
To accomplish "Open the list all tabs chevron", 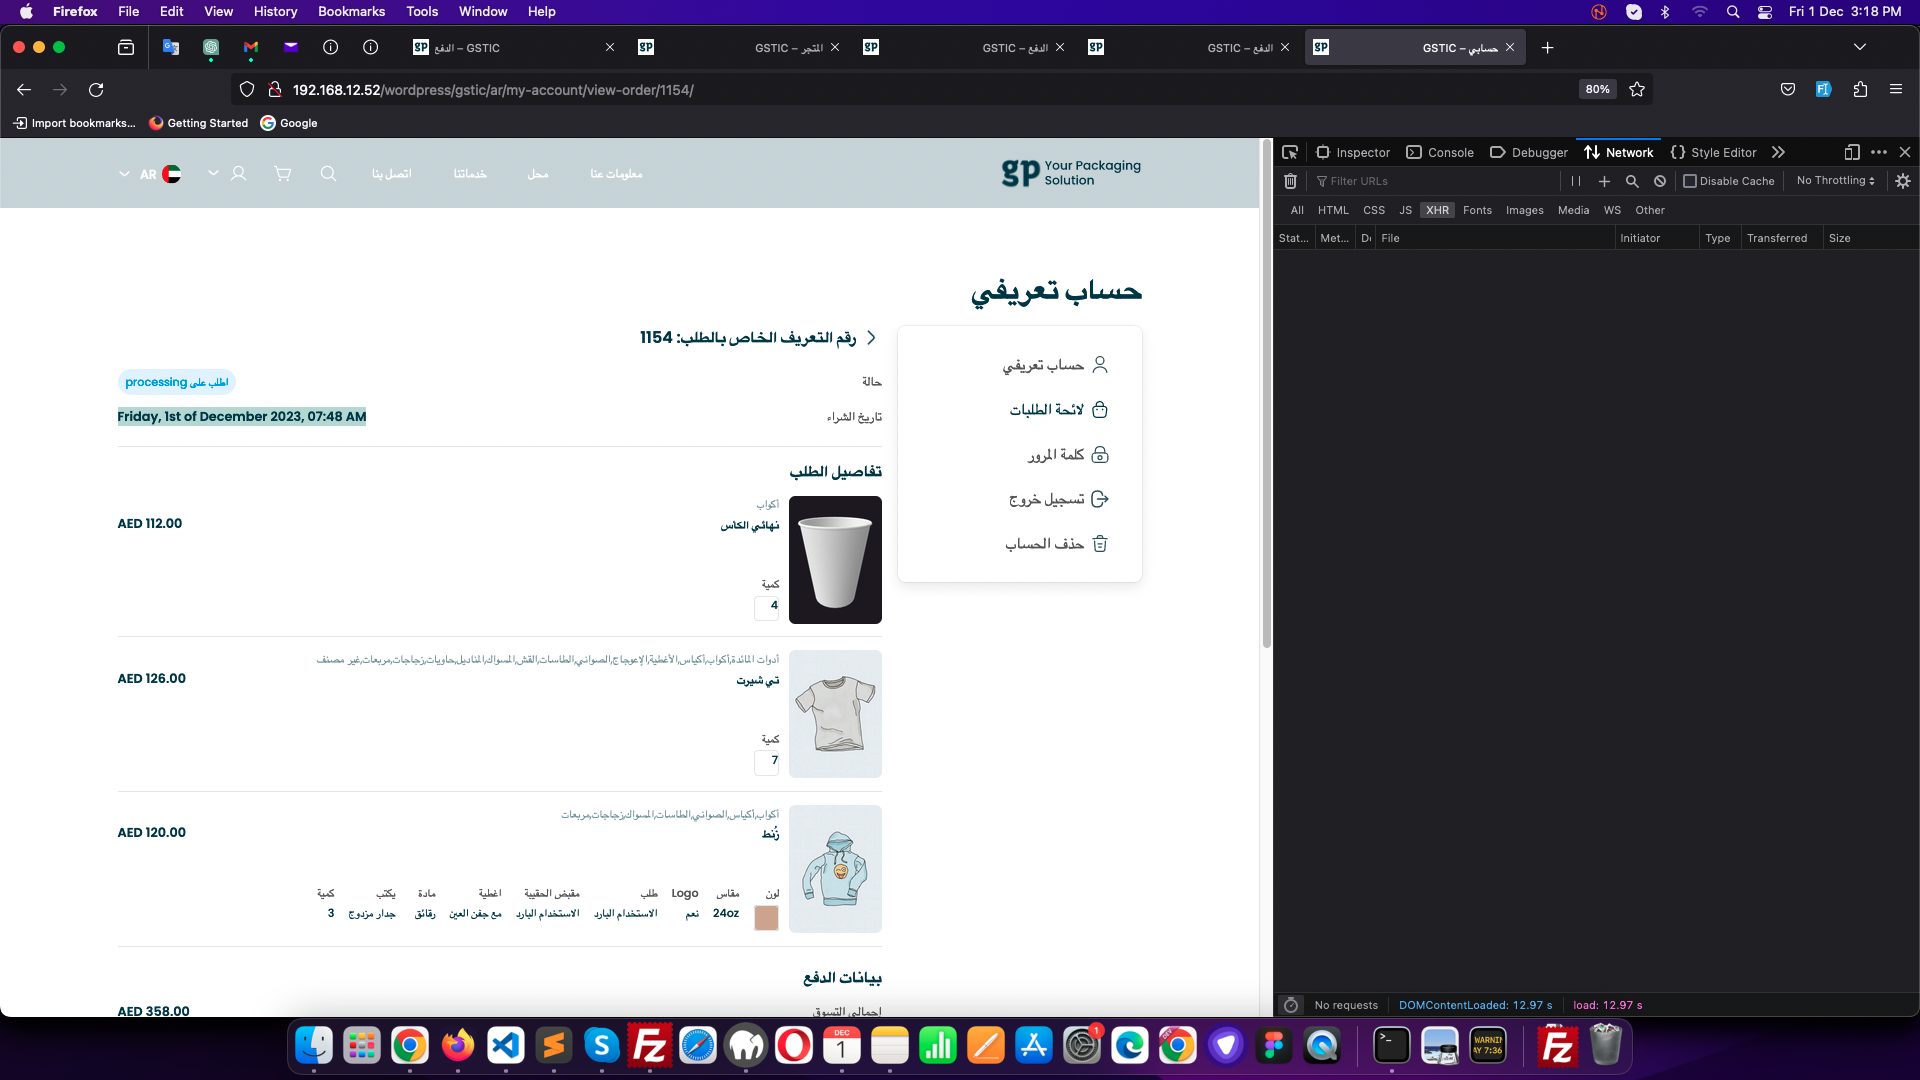I will (1859, 47).
